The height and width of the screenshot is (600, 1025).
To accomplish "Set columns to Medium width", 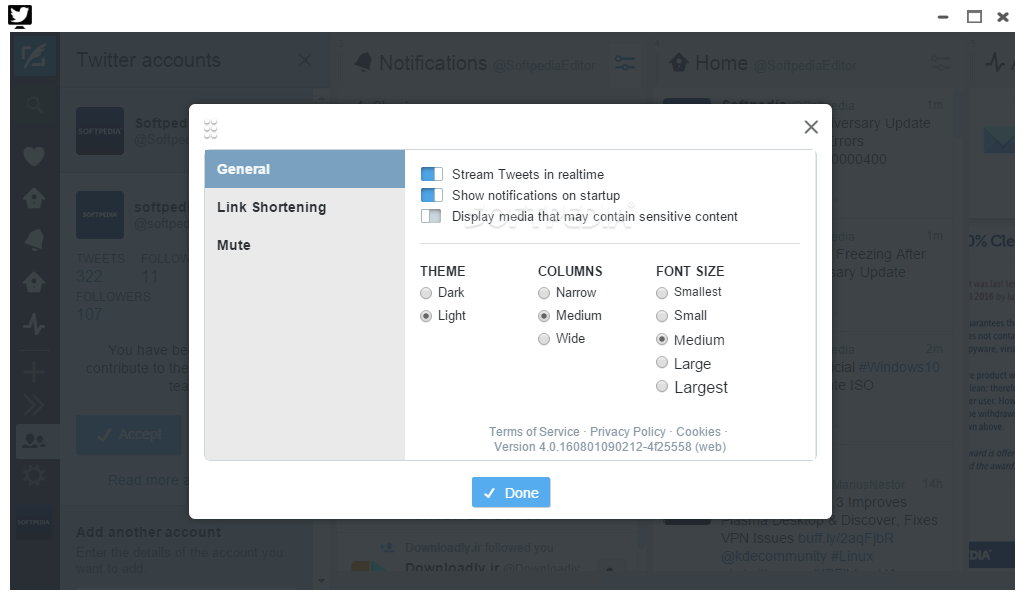I will pyautogui.click(x=544, y=316).
